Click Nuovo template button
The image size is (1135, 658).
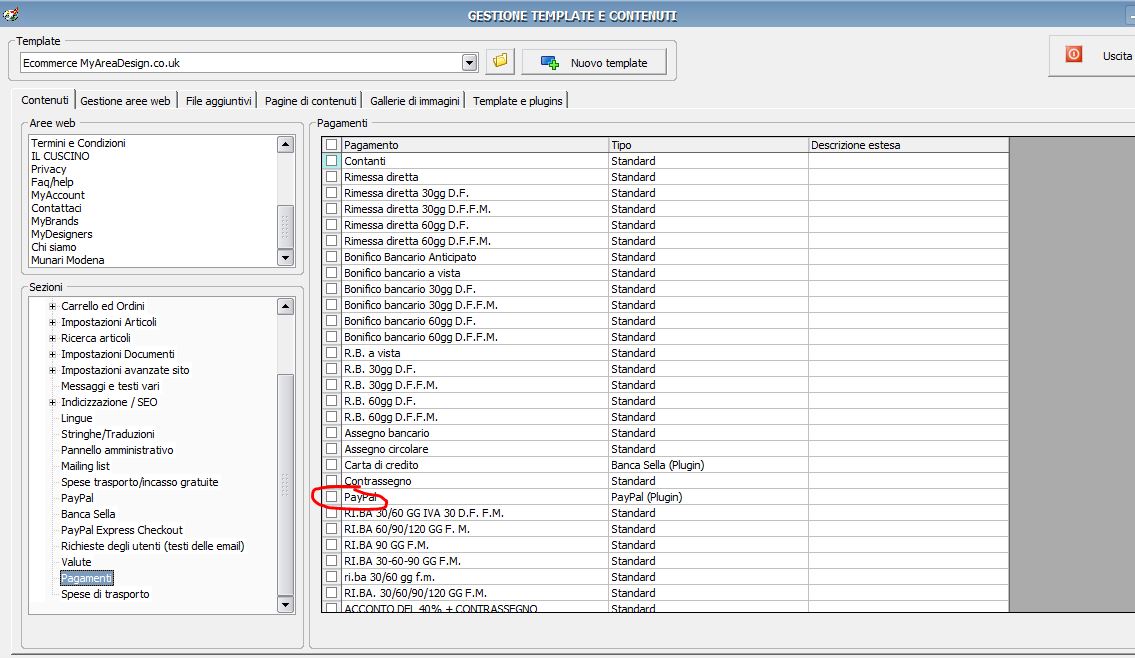(594, 62)
